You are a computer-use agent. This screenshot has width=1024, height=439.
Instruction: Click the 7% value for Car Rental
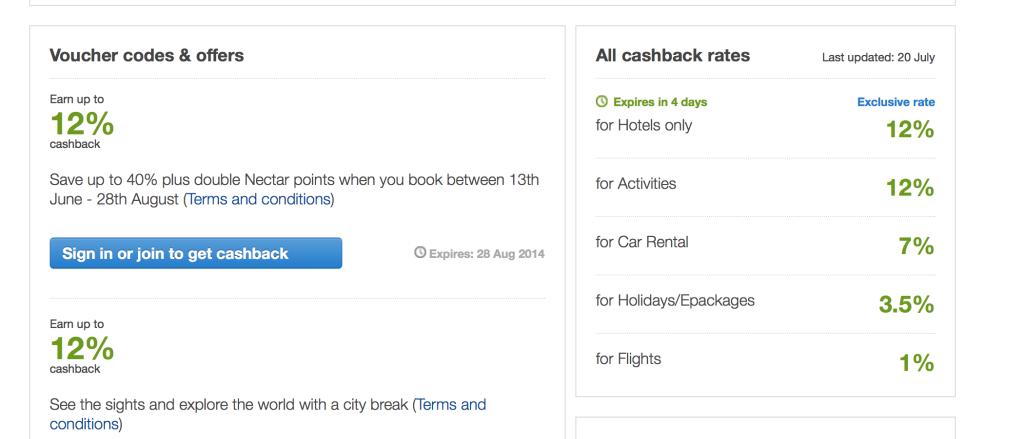pyautogui.click(x=916, y=246)
